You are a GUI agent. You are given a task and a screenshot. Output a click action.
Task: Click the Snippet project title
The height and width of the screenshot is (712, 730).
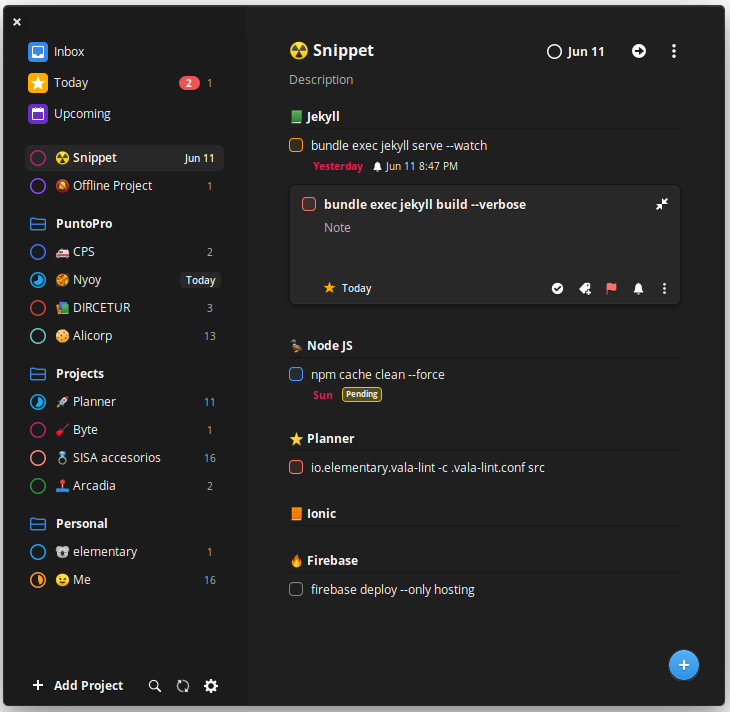tap(343, 50)
